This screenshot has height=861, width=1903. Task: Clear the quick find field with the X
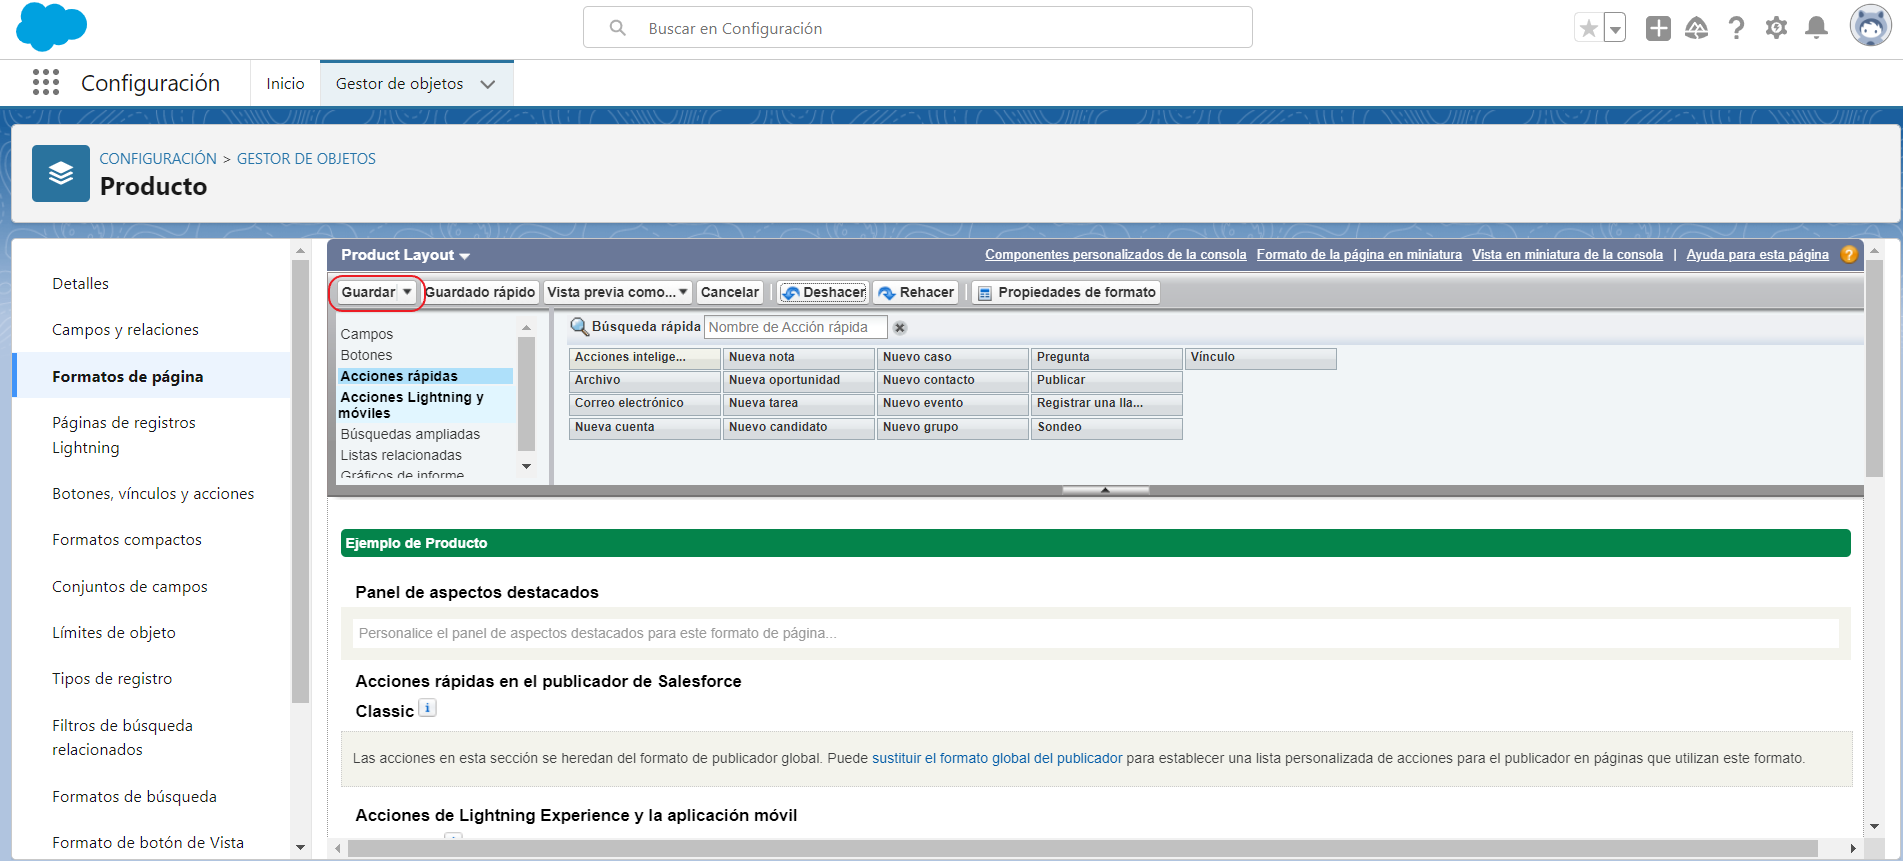(900, 328)
